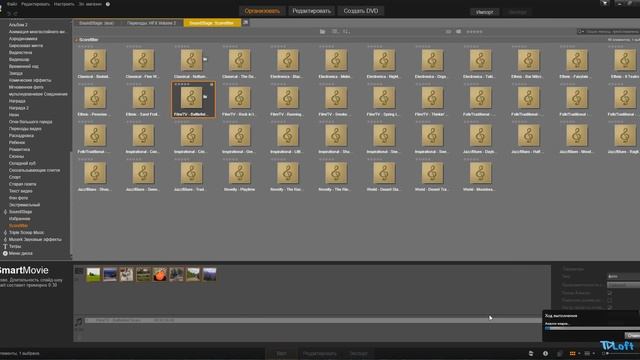Image resolution: width=640 pixels, height=360 pixels.
Task: Collapse the ScoreFitter section header
Action: tap(76, 40)
